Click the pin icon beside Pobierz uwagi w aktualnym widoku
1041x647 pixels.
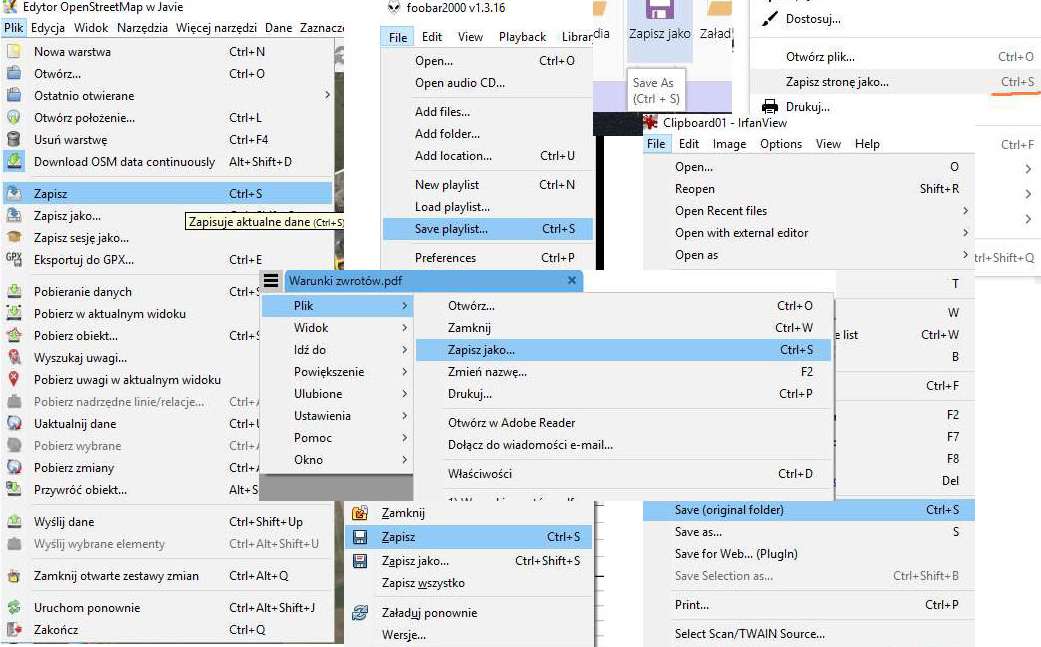(x=14, y=379)
